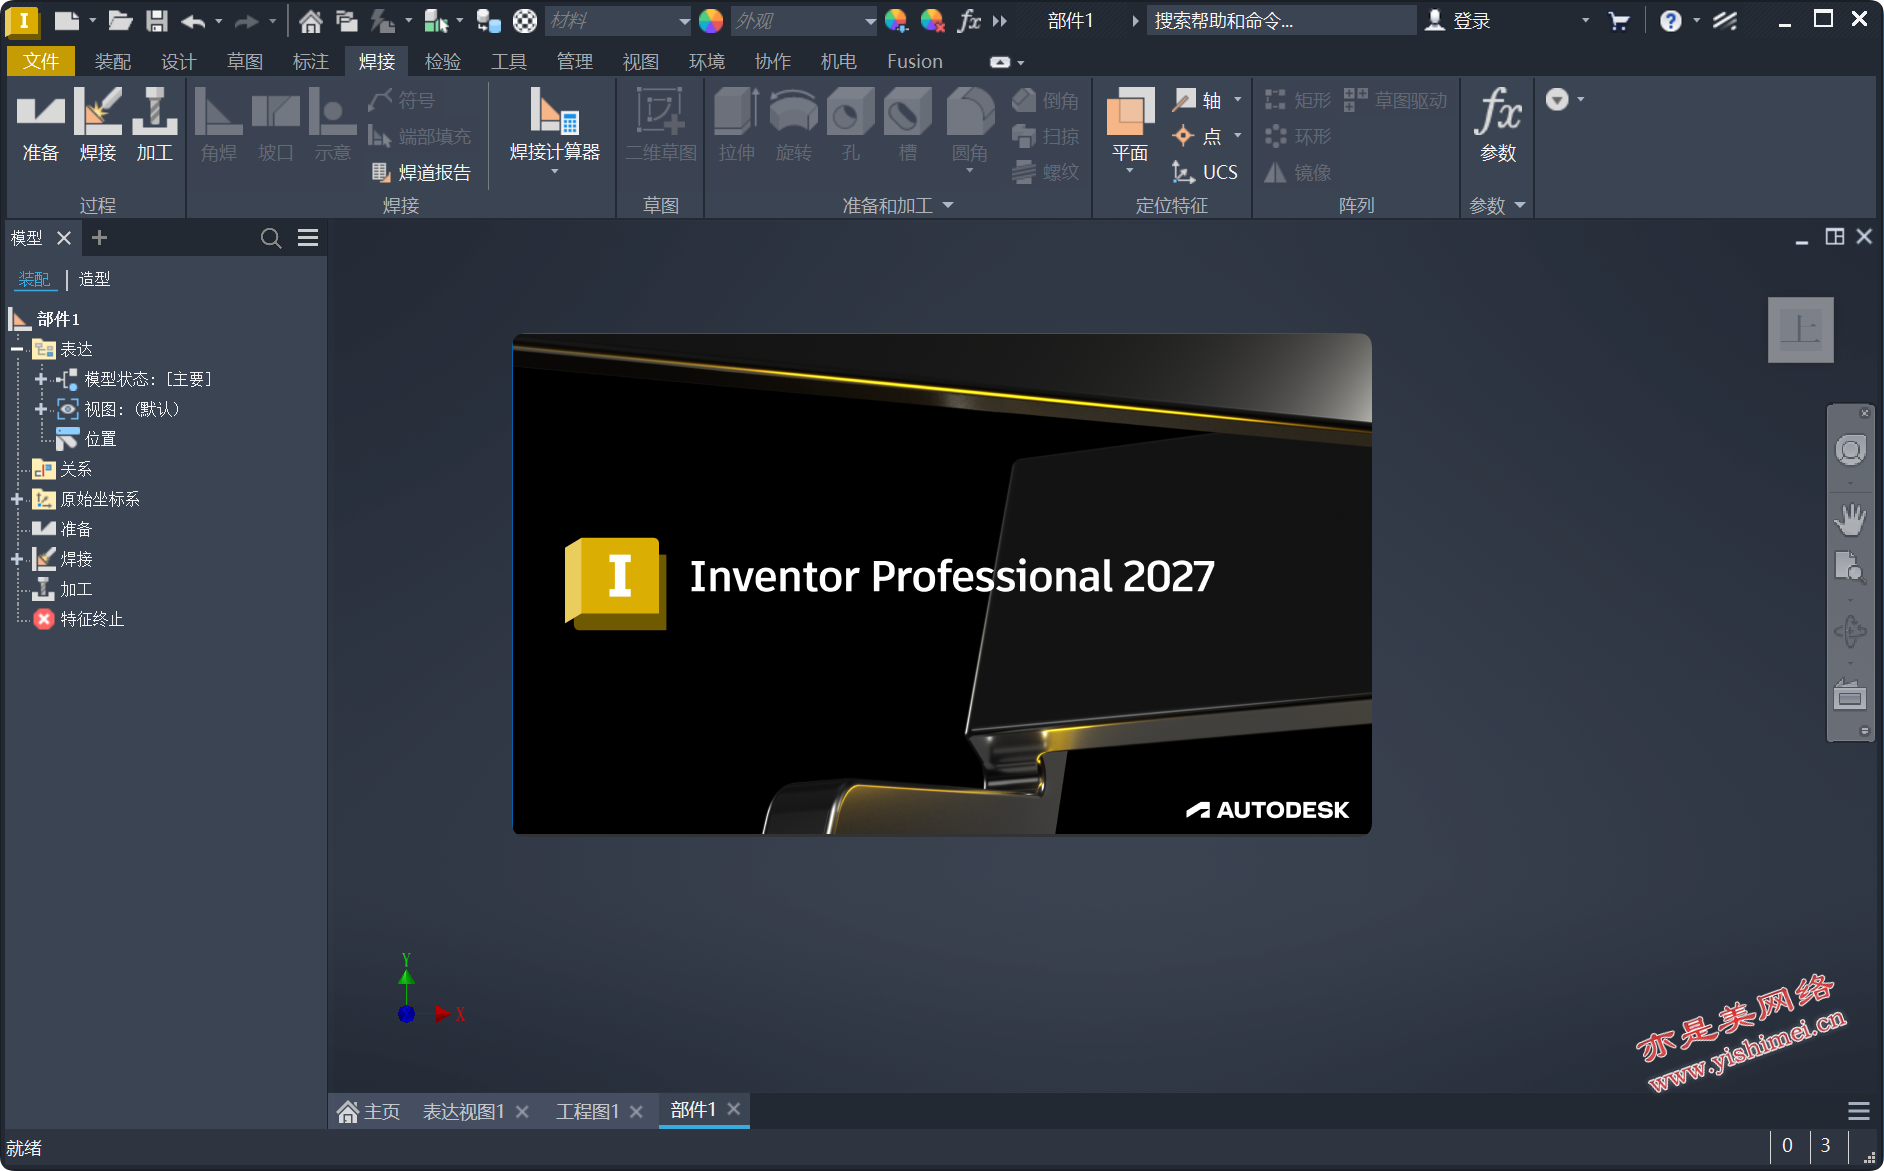Image resolution: width=1884 pixels, height=1171 pixels.
Task: Collapse the 表达 tree node
Action: click(17, 349)
